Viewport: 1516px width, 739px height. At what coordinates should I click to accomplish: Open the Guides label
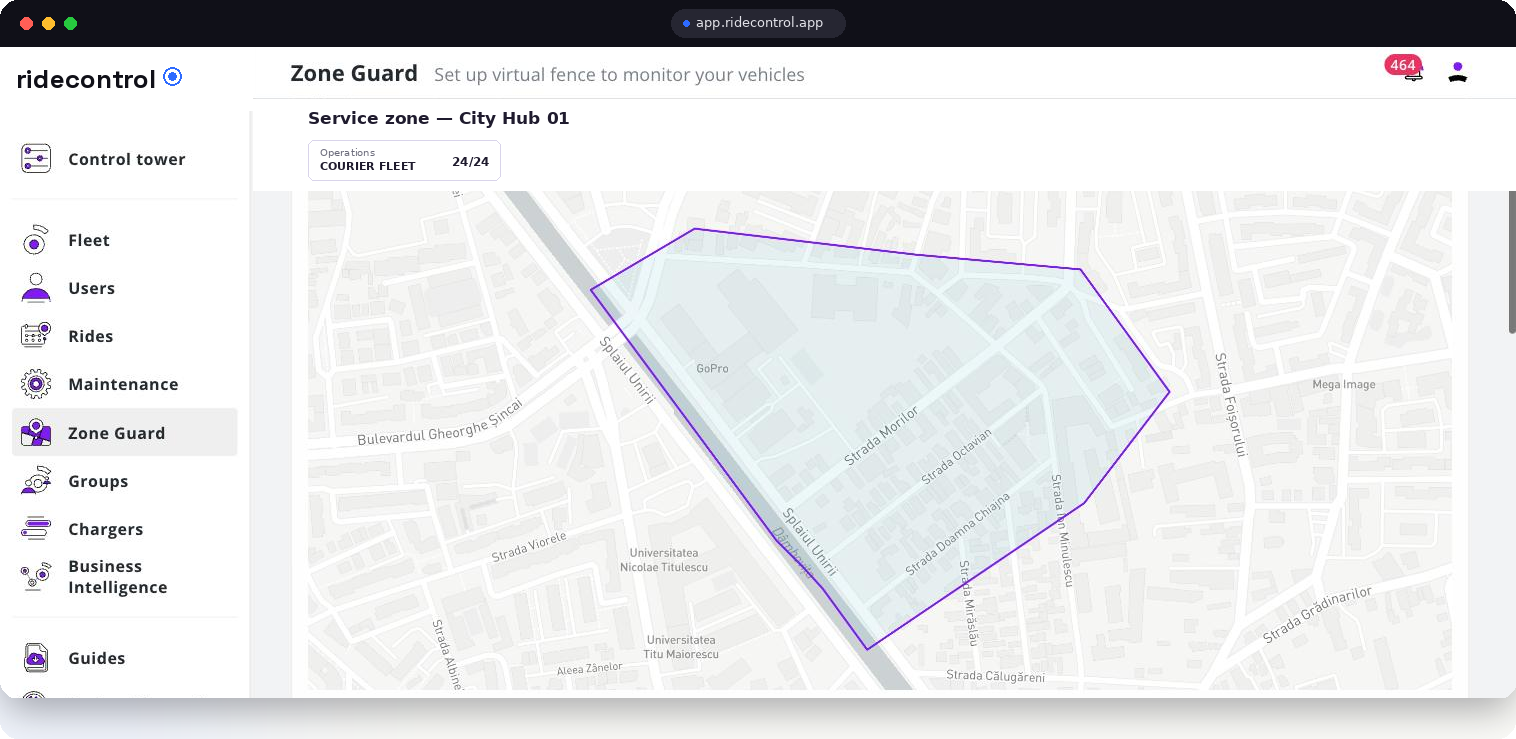[x=97, y=658]
